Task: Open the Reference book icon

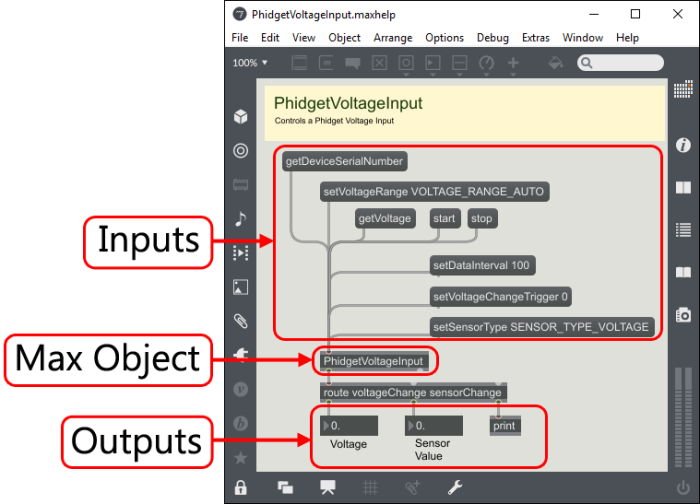Action: (683, 187)
